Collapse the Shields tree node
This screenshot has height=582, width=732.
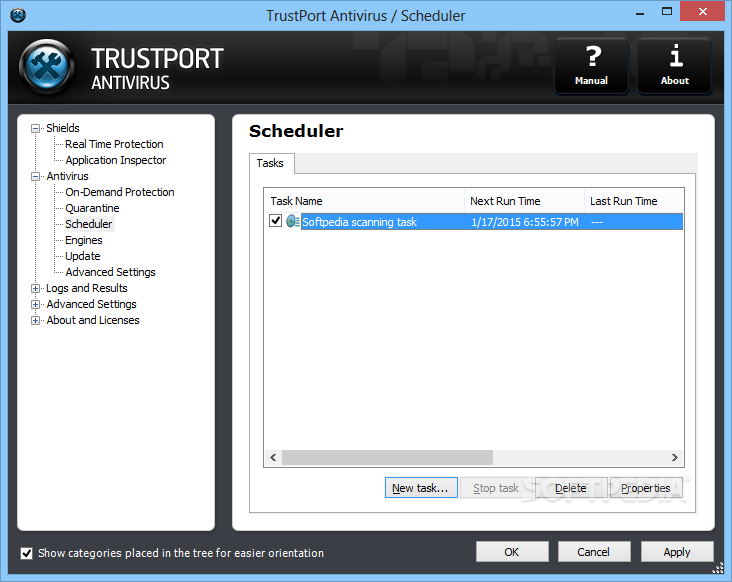point(35,128)
